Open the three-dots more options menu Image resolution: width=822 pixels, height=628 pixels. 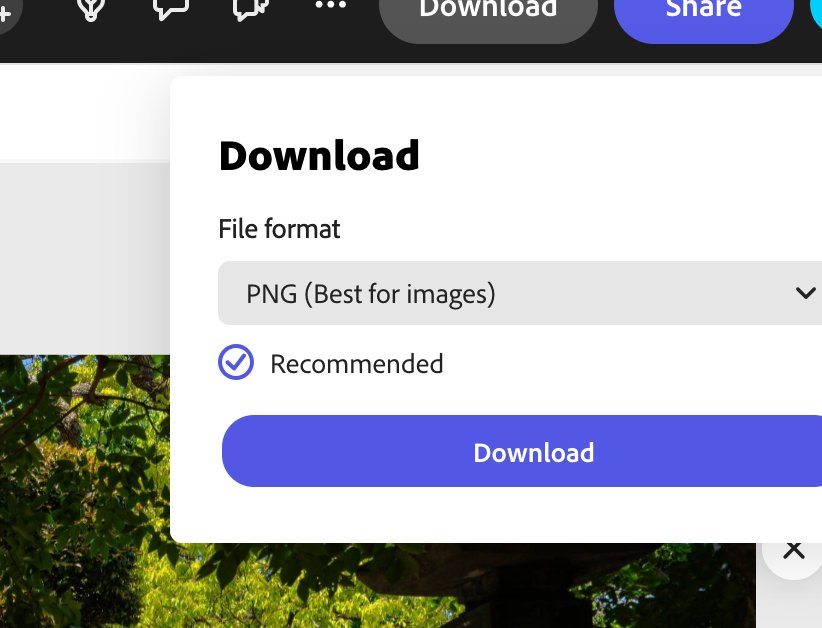(x=331, y=5)
